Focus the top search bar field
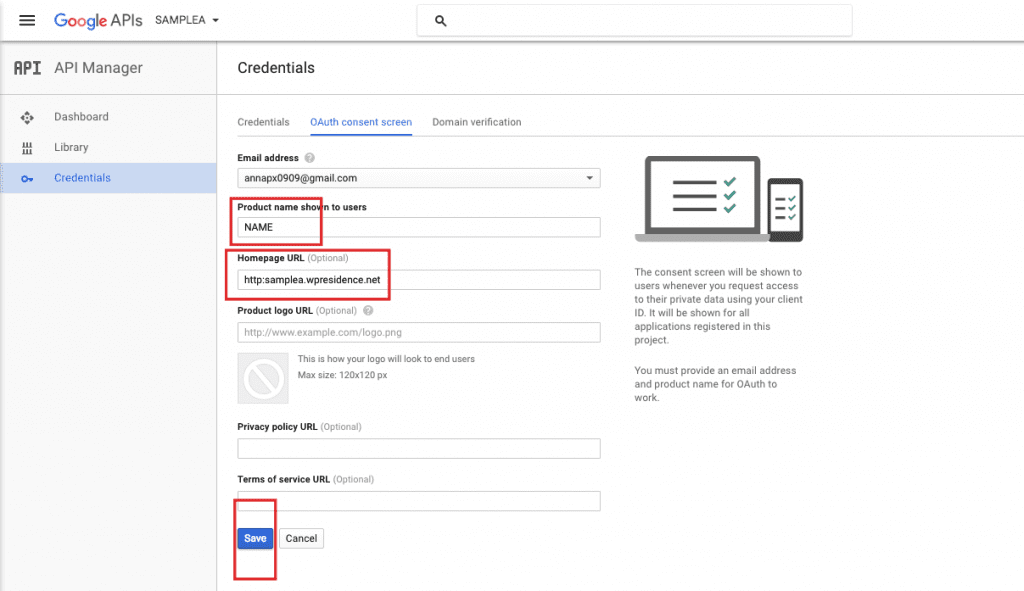Image resolution: width=1024 pixels, height=591 pixels. pyautogui.click(x=634, y=21)
